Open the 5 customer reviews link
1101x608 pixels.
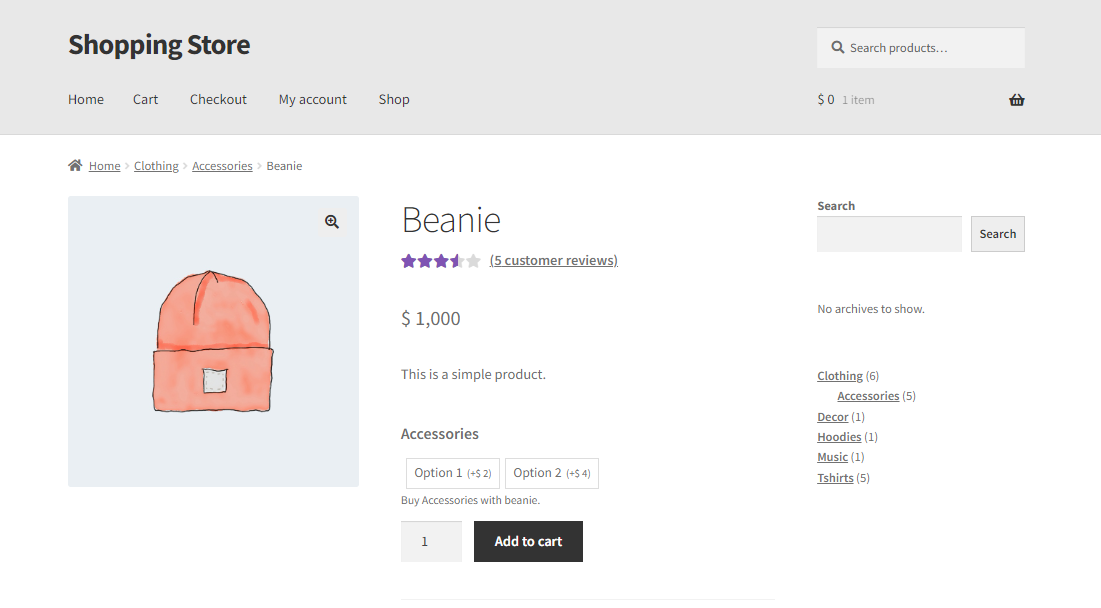click(x=554, y=260)
